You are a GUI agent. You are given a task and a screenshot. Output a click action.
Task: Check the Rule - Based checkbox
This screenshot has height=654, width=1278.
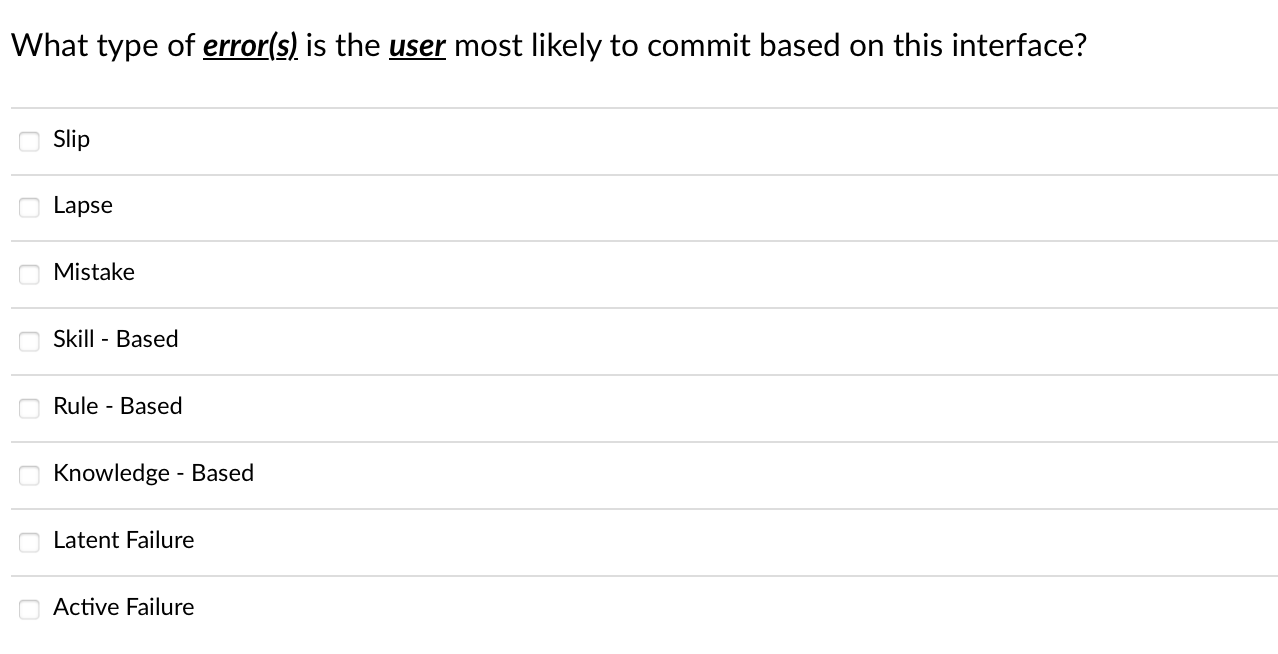coord(29,408)
